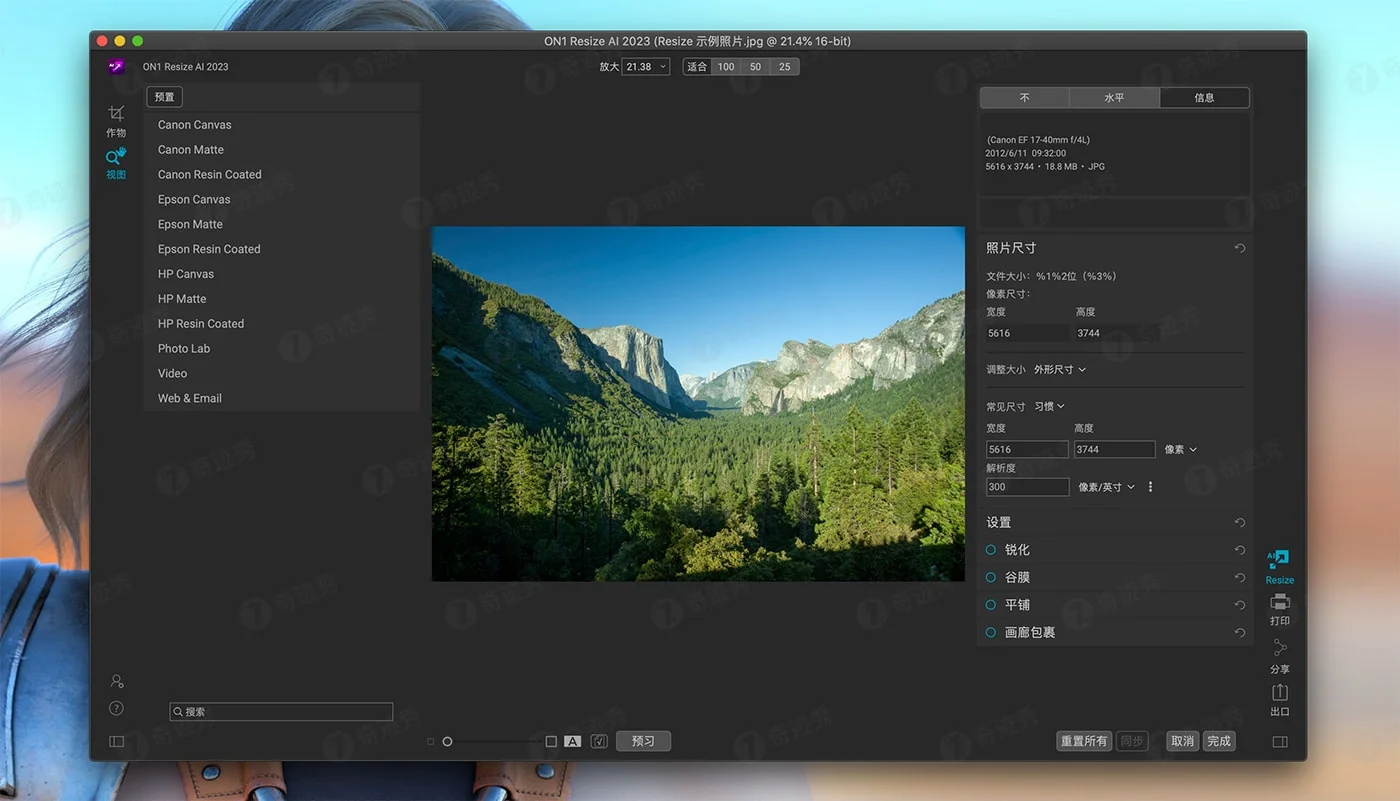Reset the photo size section
Screen dimensions: 1400x801
point(1239,248)
